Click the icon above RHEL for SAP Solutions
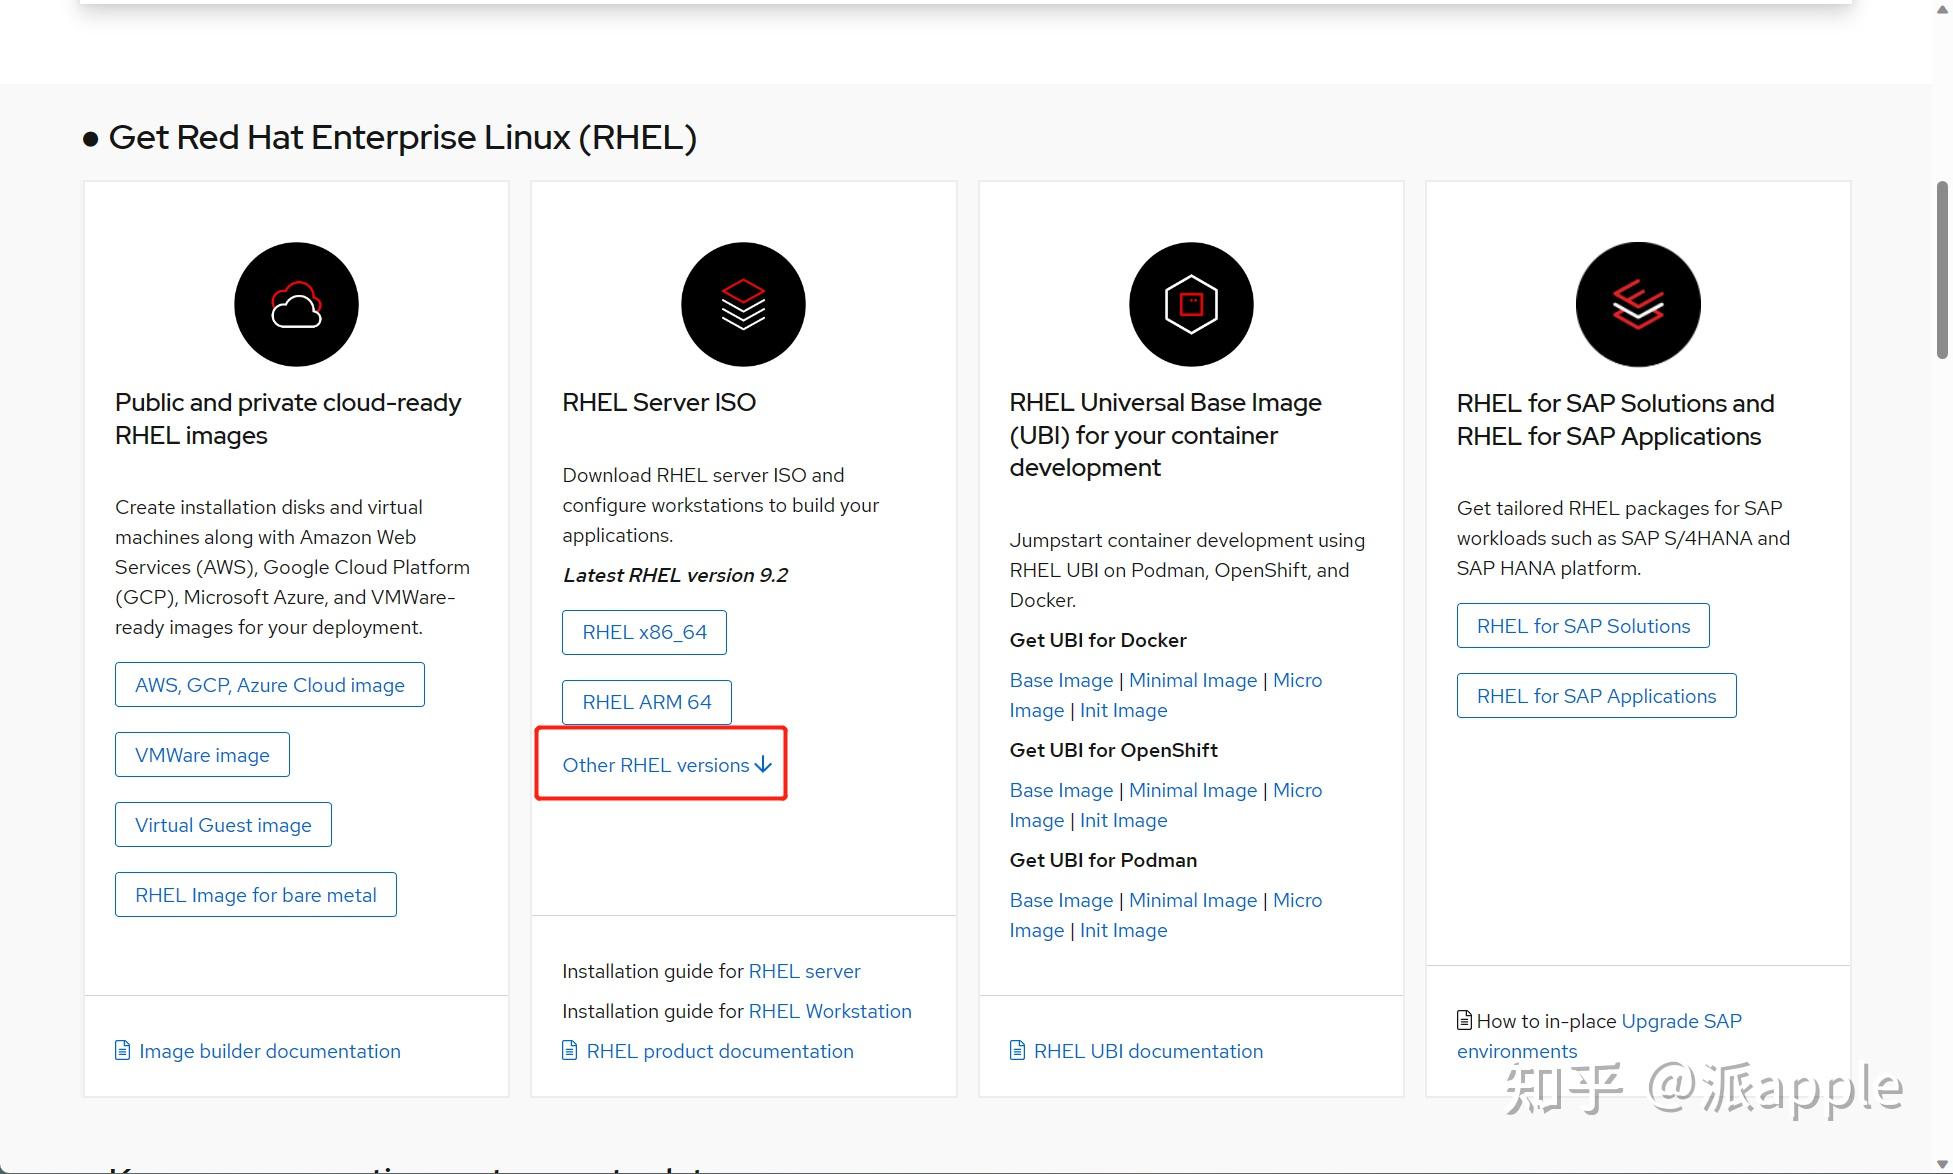The width and height of the screenshot is (1953, 1174). [1637, 304]
